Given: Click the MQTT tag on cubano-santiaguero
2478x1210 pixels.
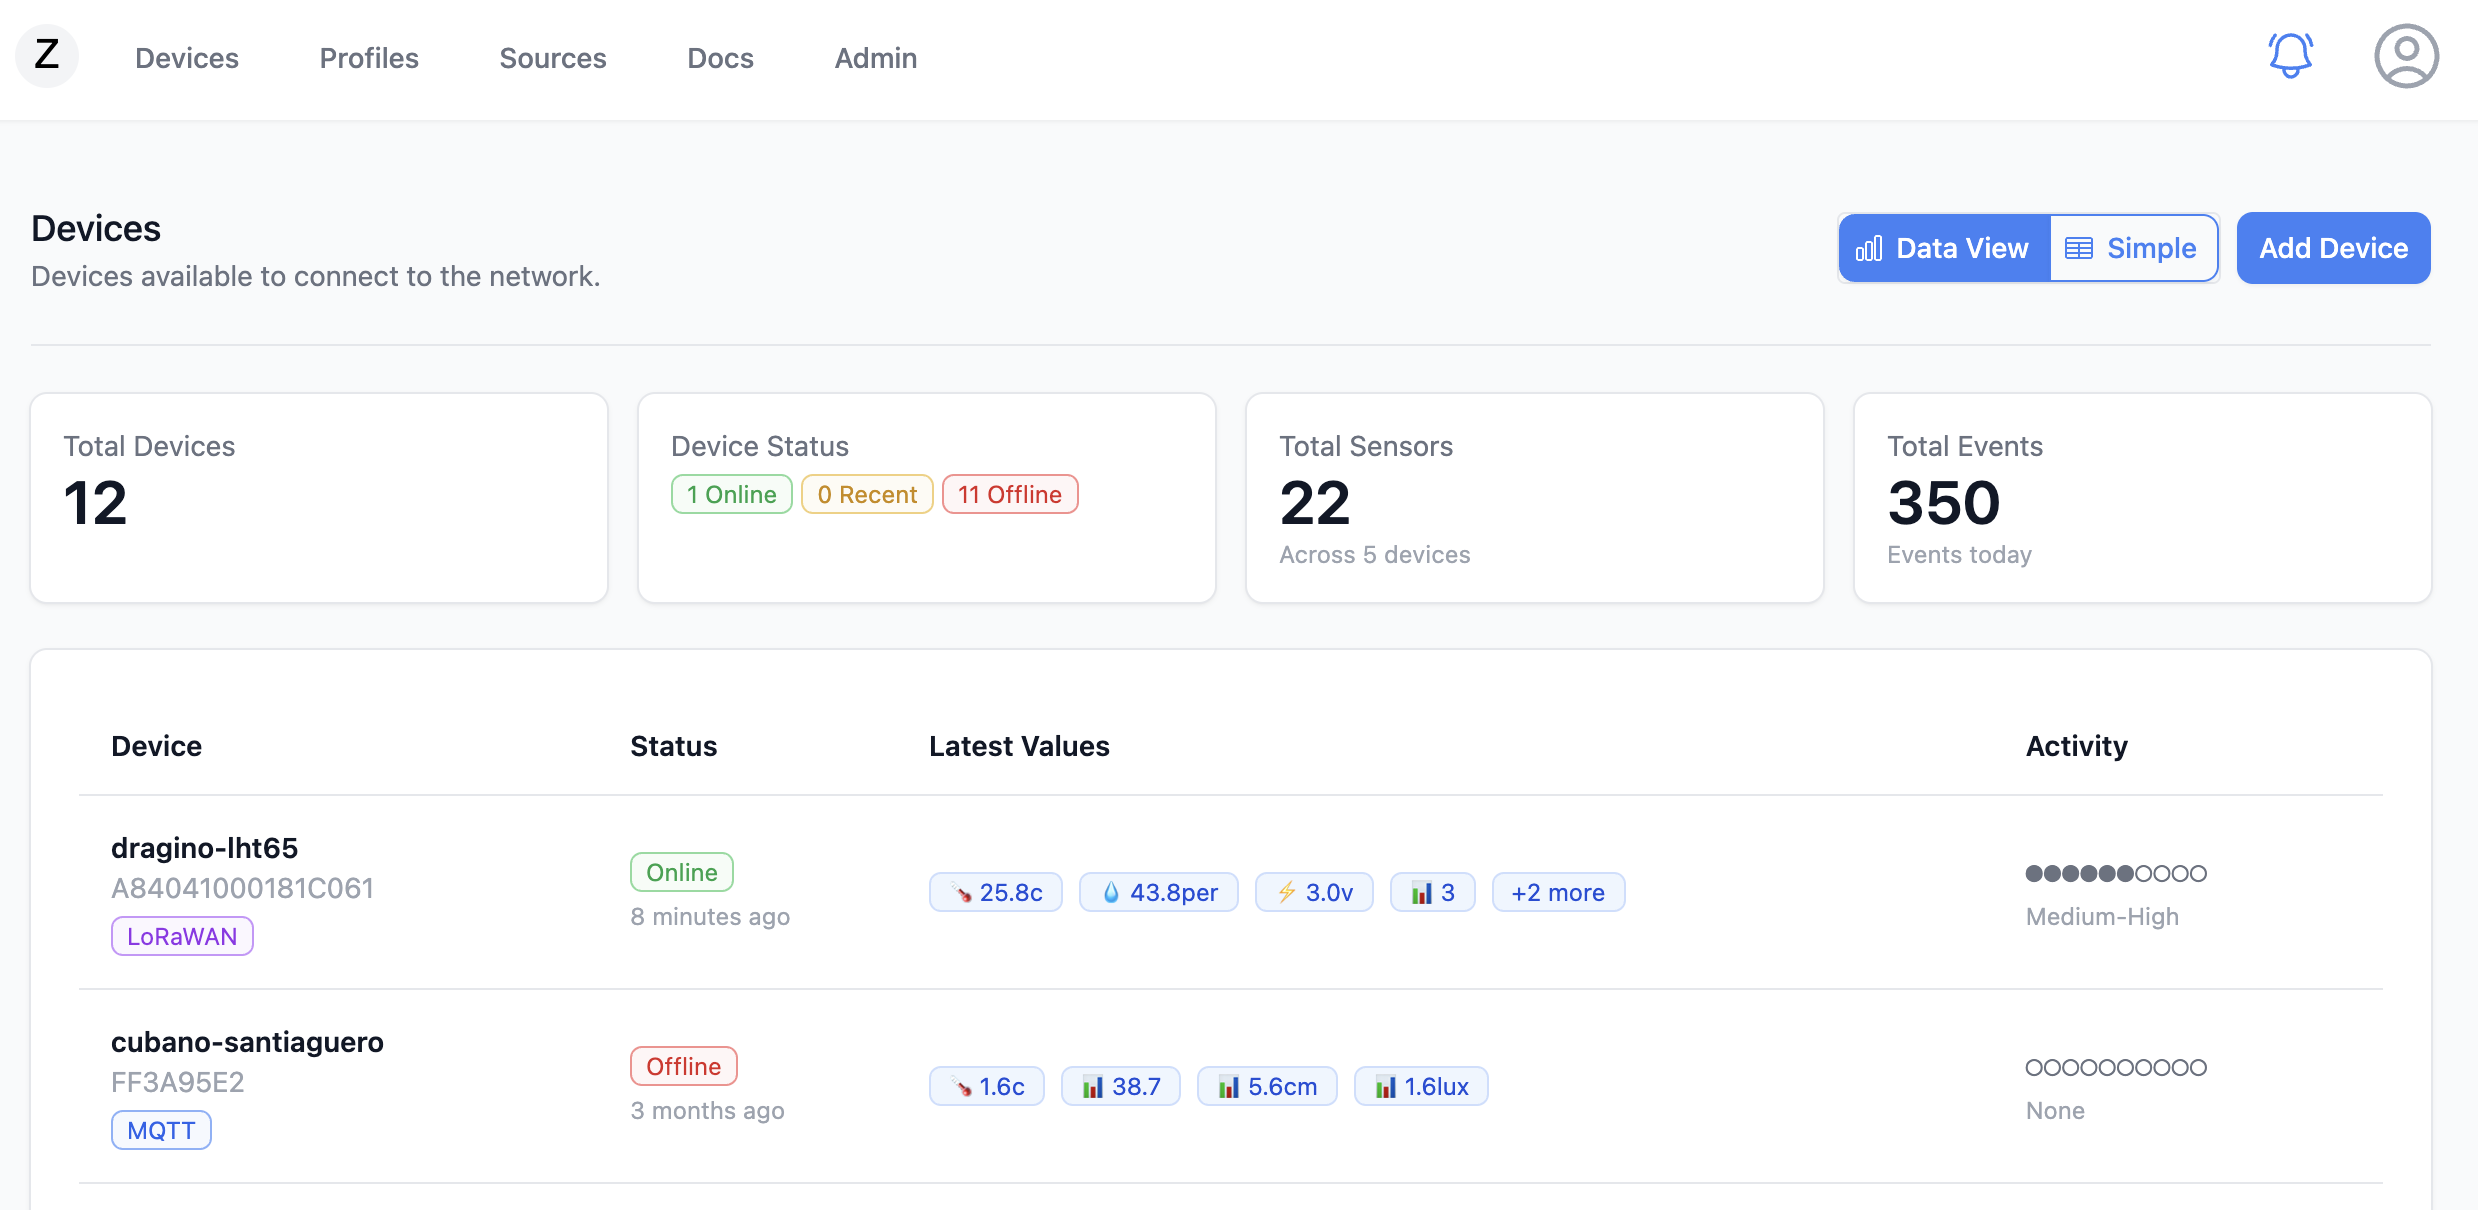Looking at the screenshot, I should pyautogui.click(x=161, y=1130).
